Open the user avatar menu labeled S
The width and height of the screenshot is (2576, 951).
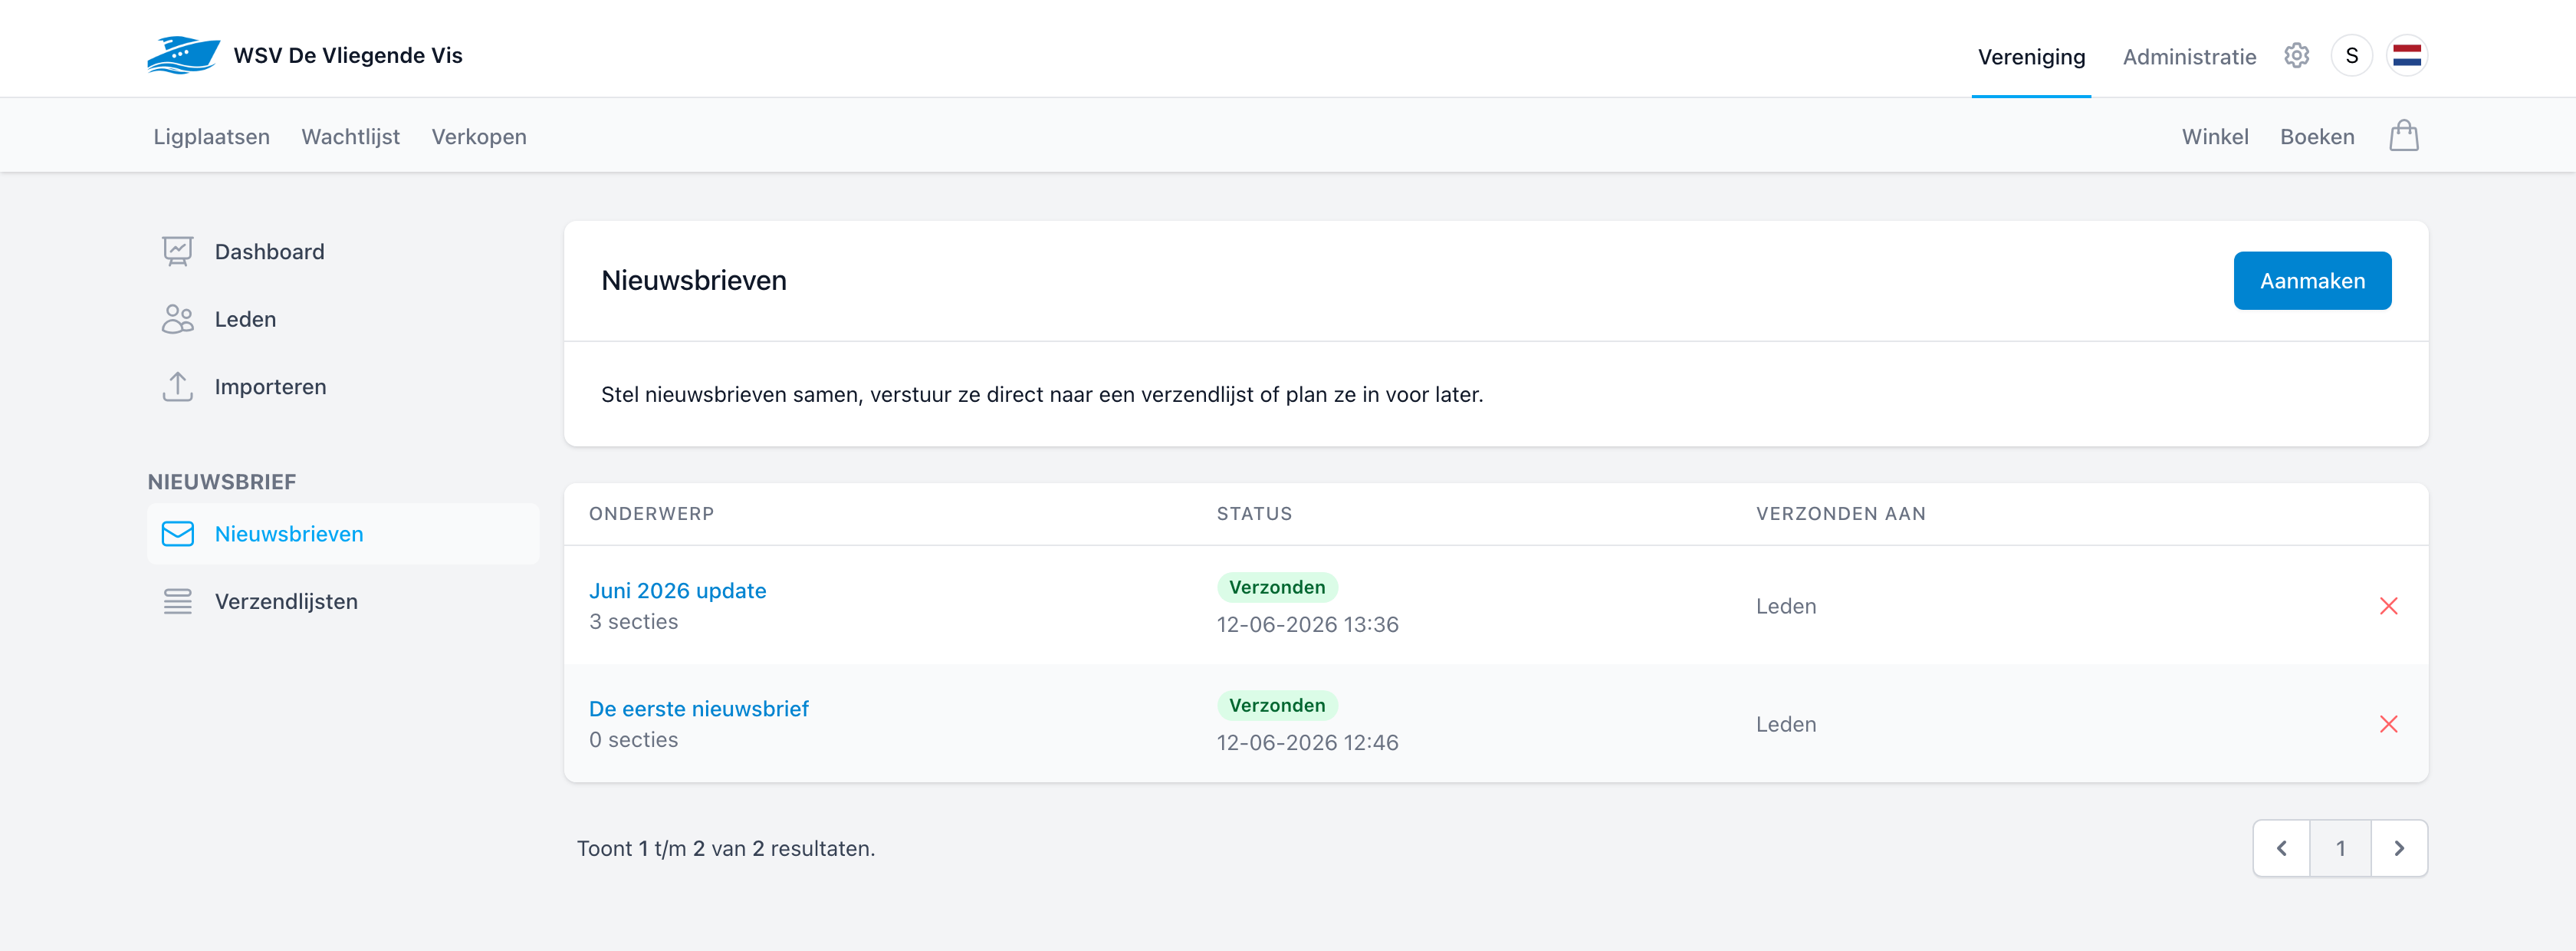[2352, 56]
